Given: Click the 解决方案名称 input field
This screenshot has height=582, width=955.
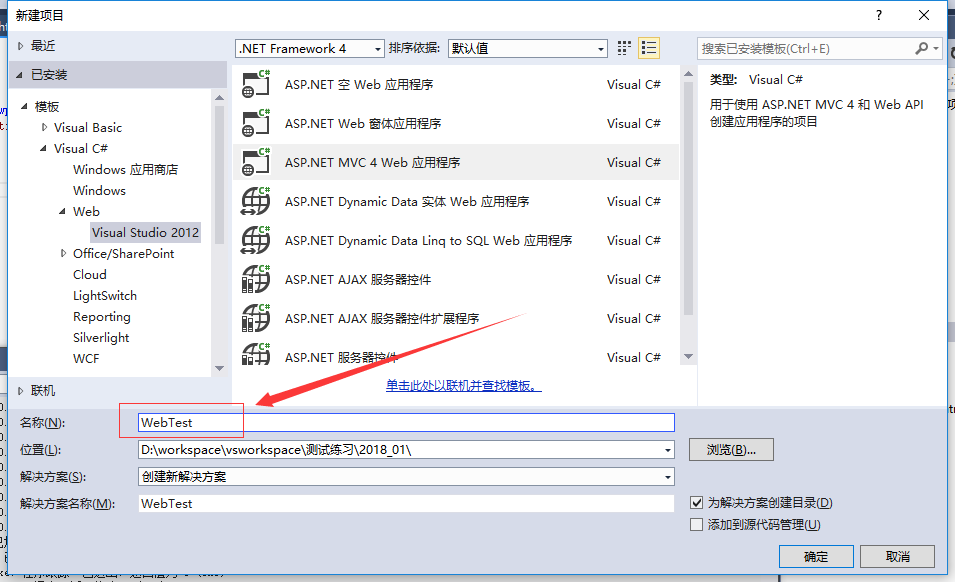Looking at the screenshot, I should 406,503.
